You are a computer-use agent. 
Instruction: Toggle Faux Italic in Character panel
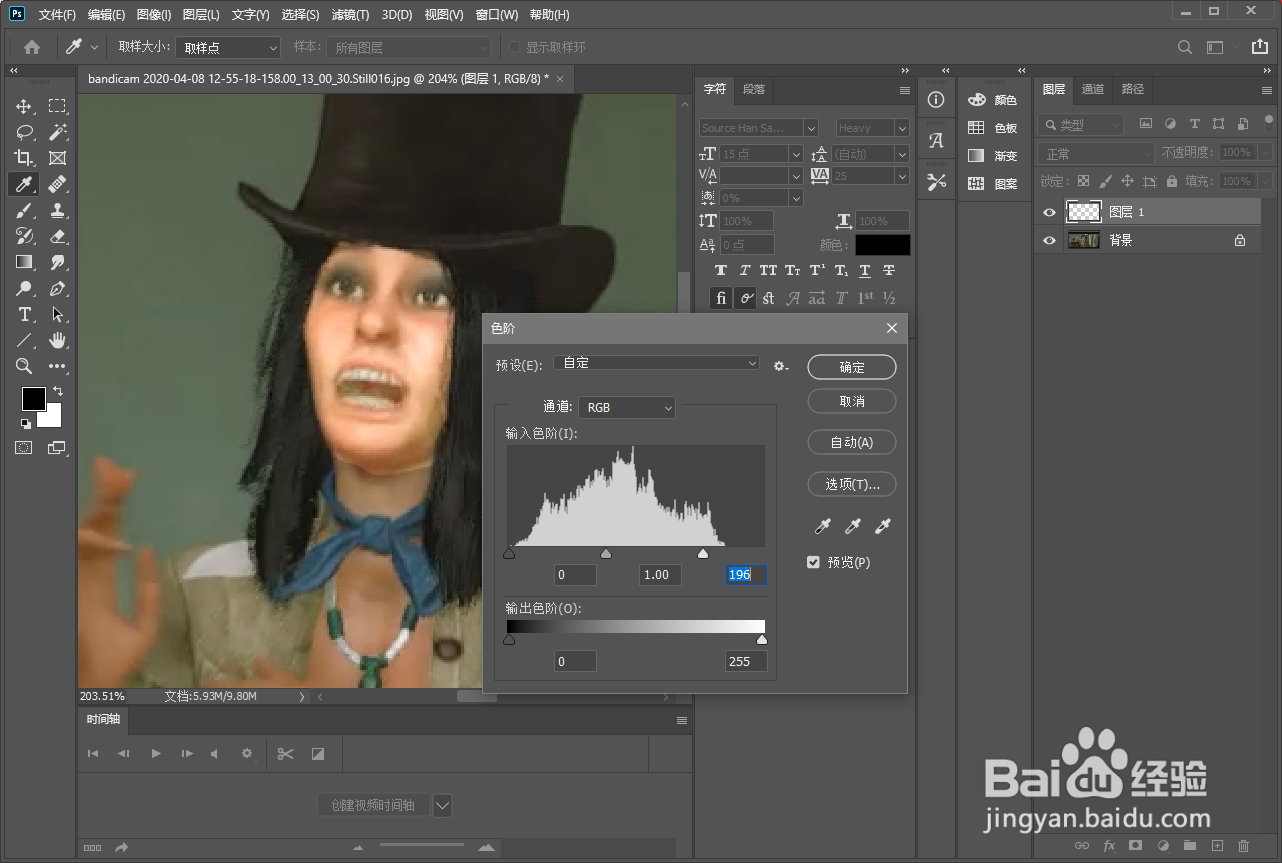click(x=745, y=271)
